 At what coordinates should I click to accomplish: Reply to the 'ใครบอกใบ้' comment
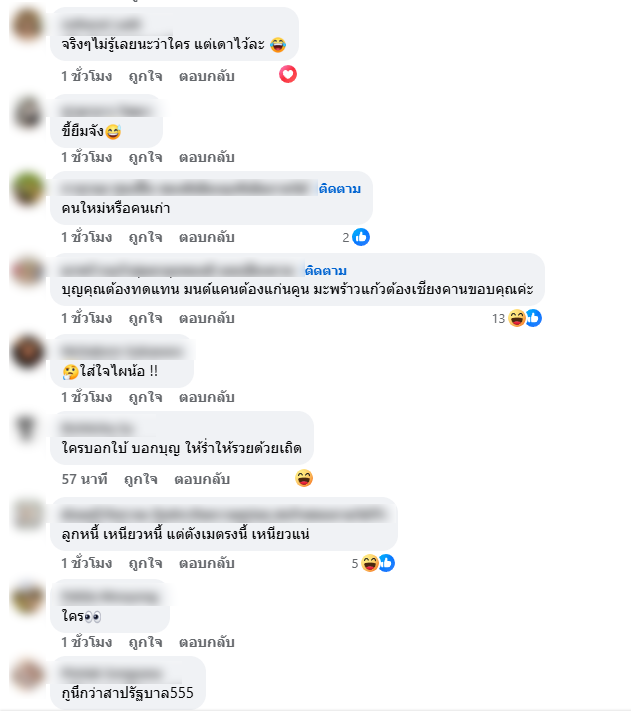(x=202, y=479)
